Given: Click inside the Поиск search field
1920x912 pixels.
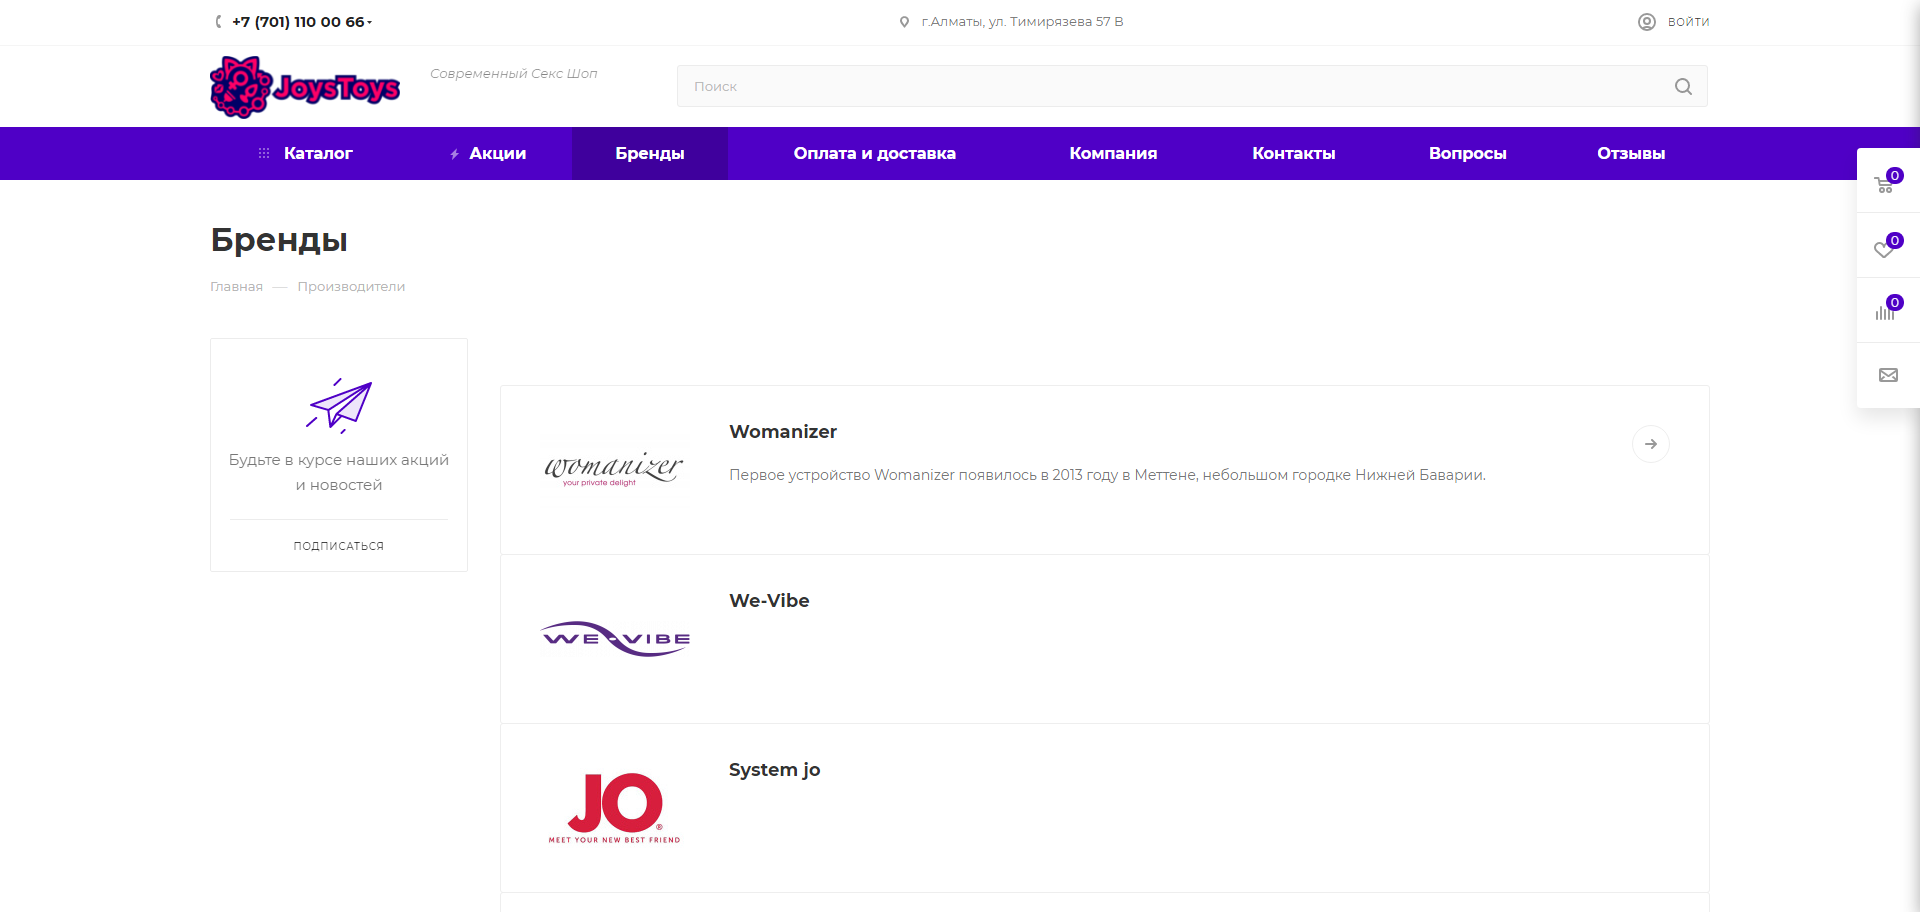Looking at the screenshot, I should pos(1192,86).
